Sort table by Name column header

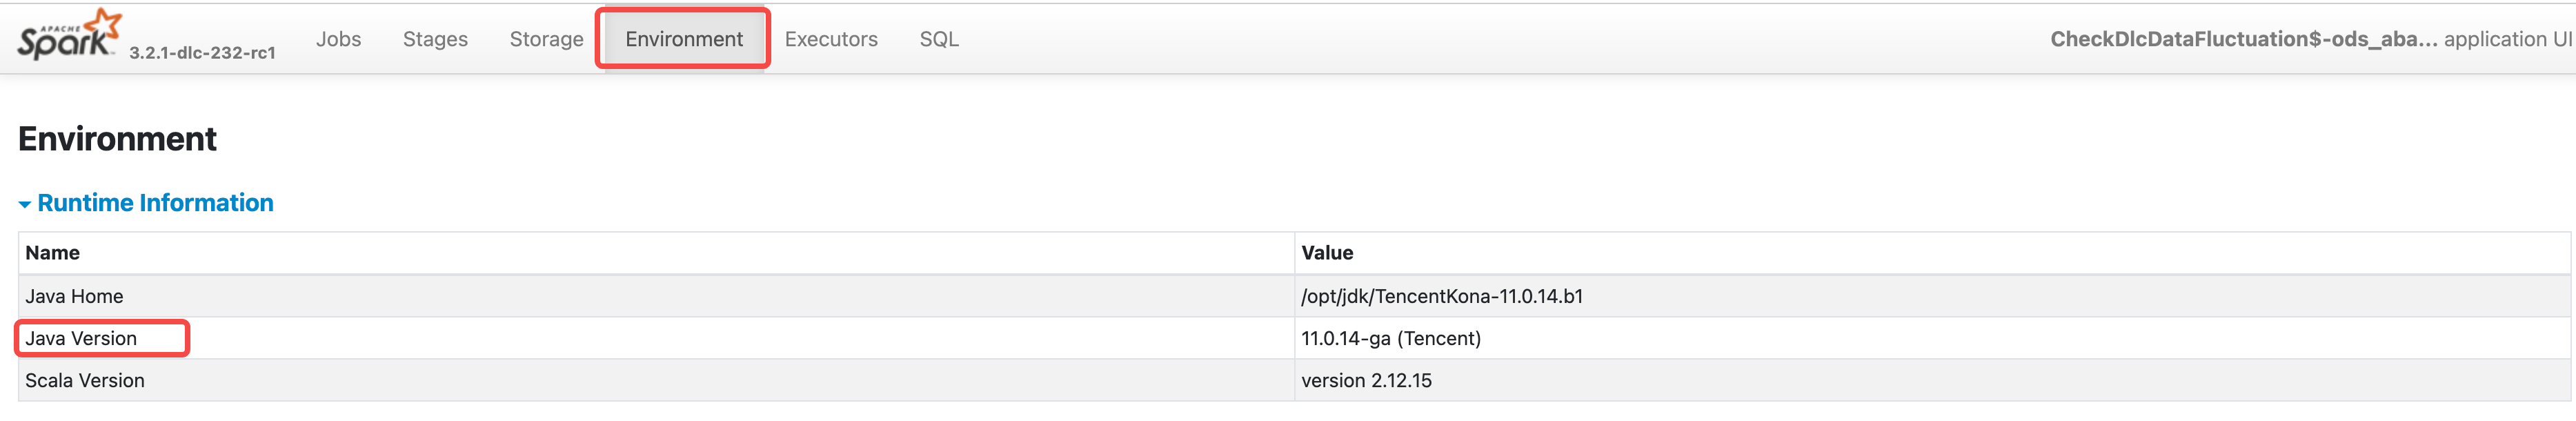coord(53,253)
